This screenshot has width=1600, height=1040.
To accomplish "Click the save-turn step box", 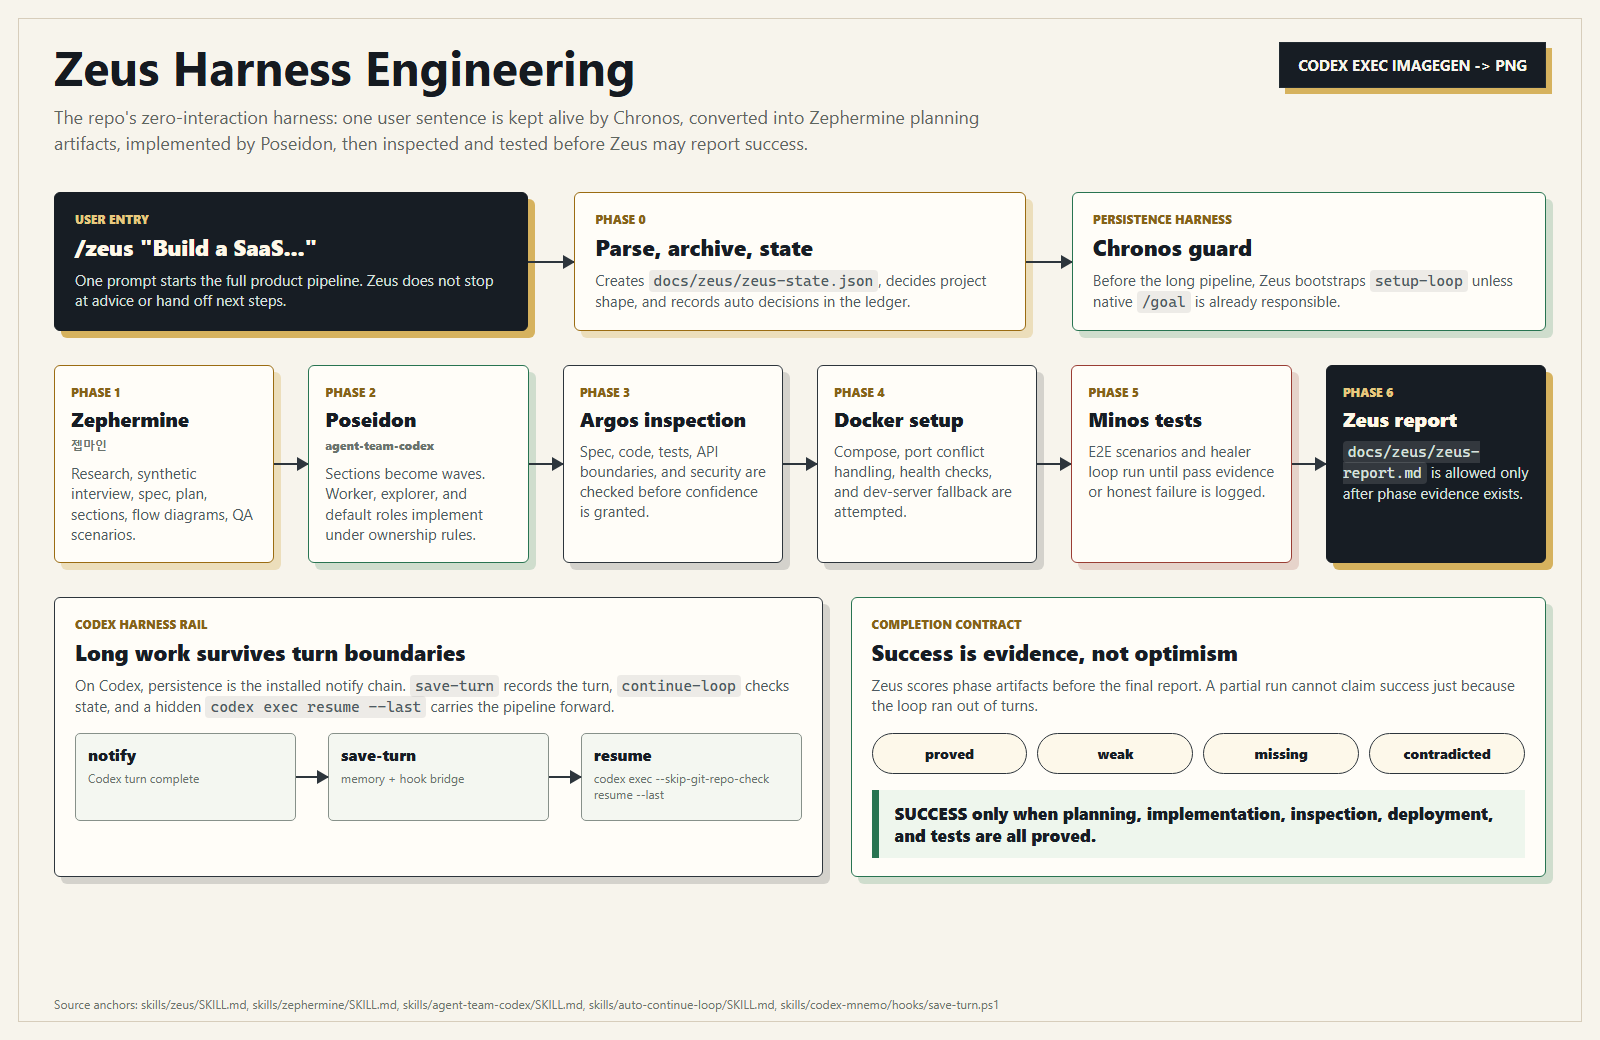I will click(438, 777).
